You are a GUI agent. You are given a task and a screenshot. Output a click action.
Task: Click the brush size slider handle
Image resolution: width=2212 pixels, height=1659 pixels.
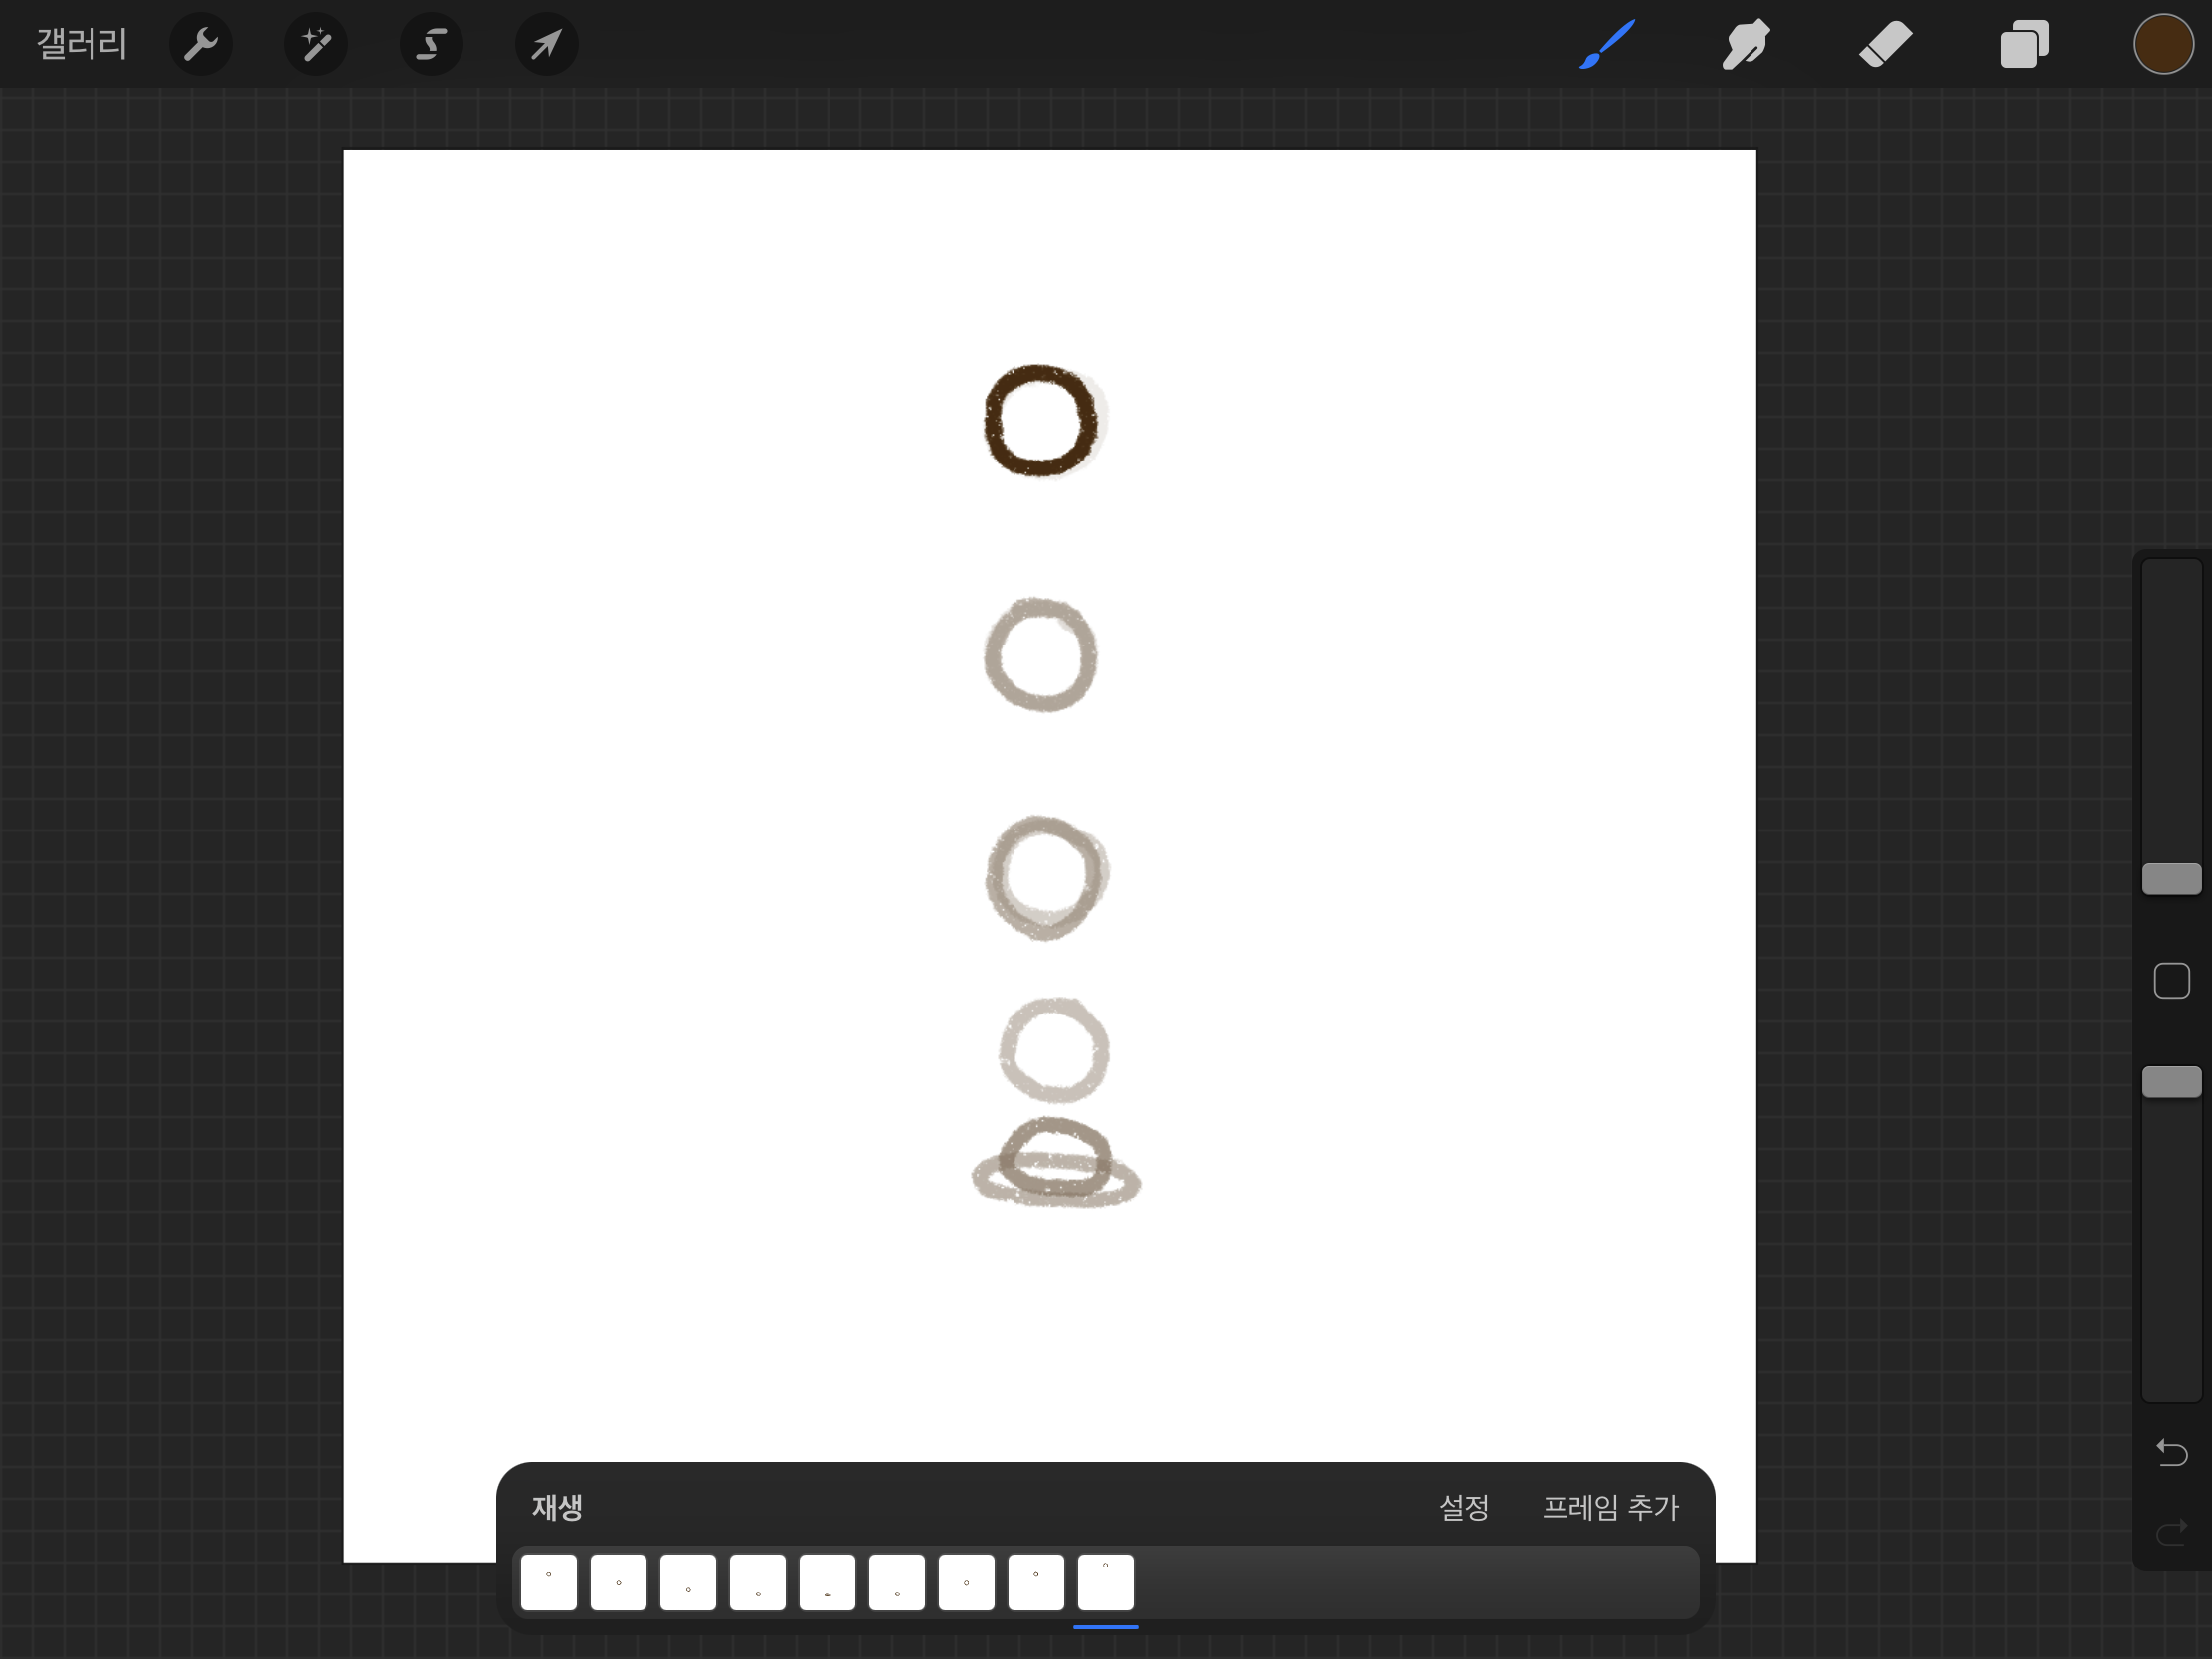click(2171, 879)
